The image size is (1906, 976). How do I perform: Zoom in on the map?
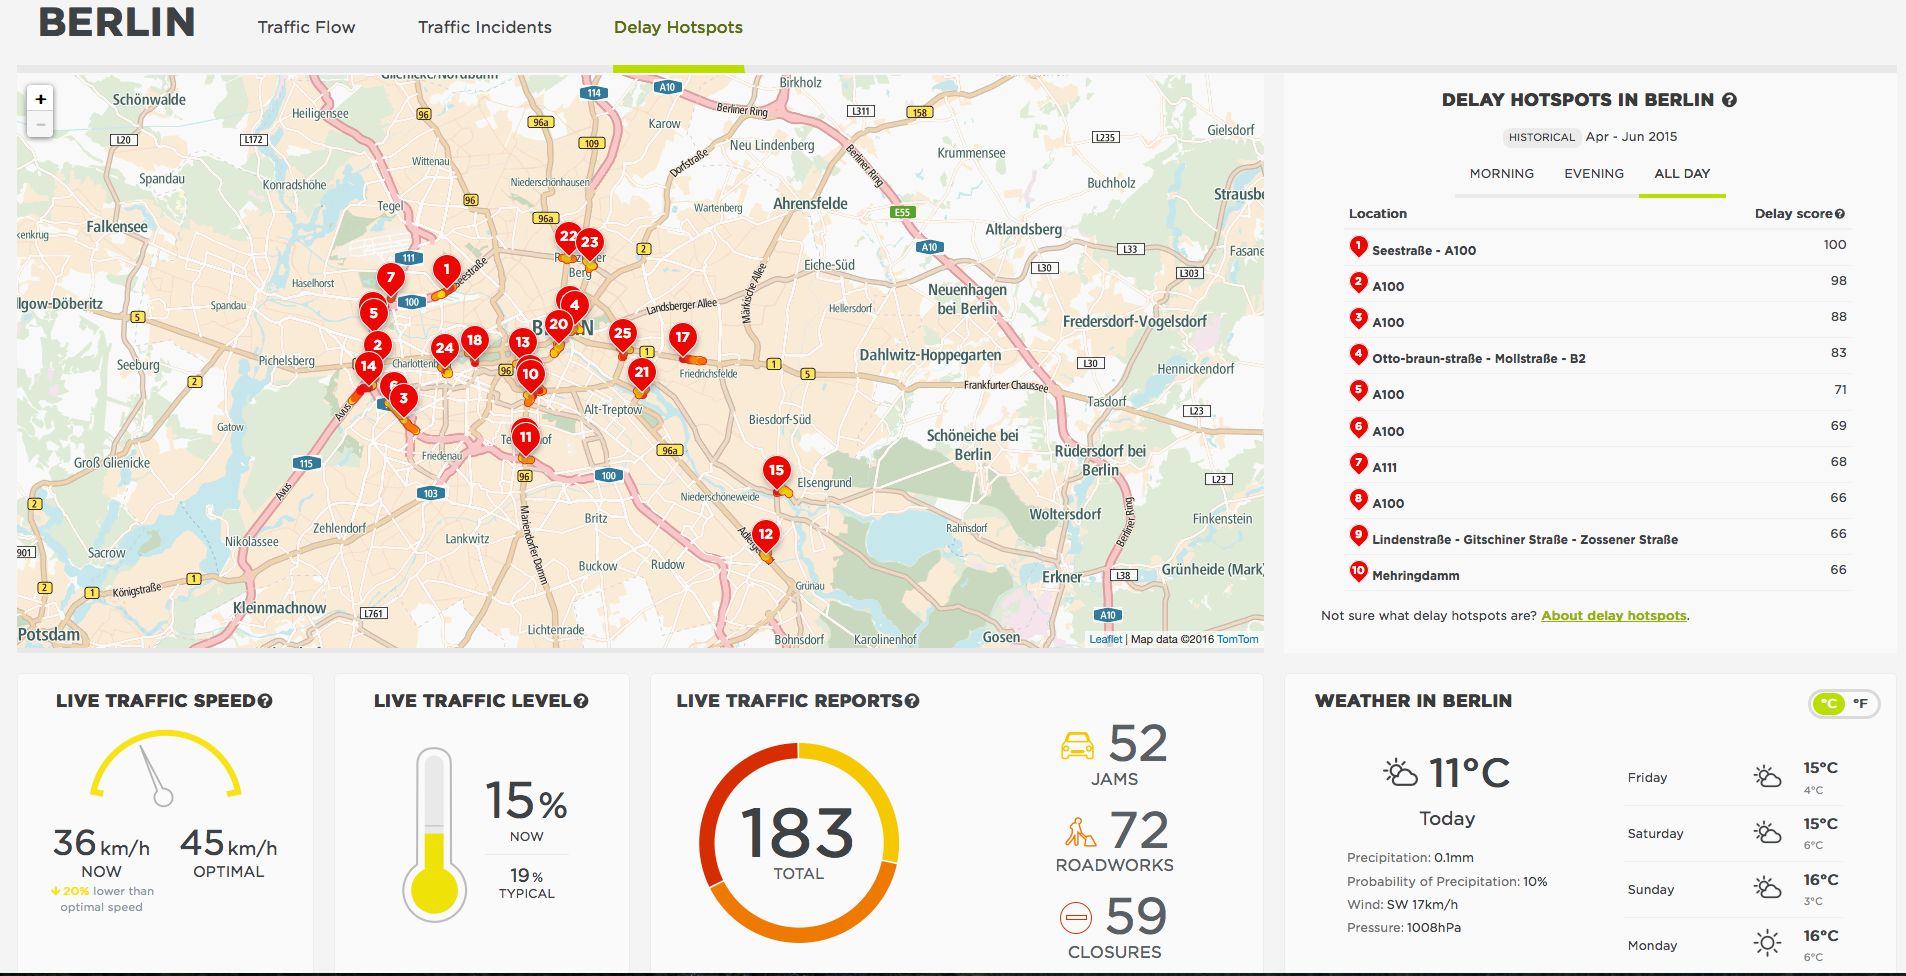point(40,99)
